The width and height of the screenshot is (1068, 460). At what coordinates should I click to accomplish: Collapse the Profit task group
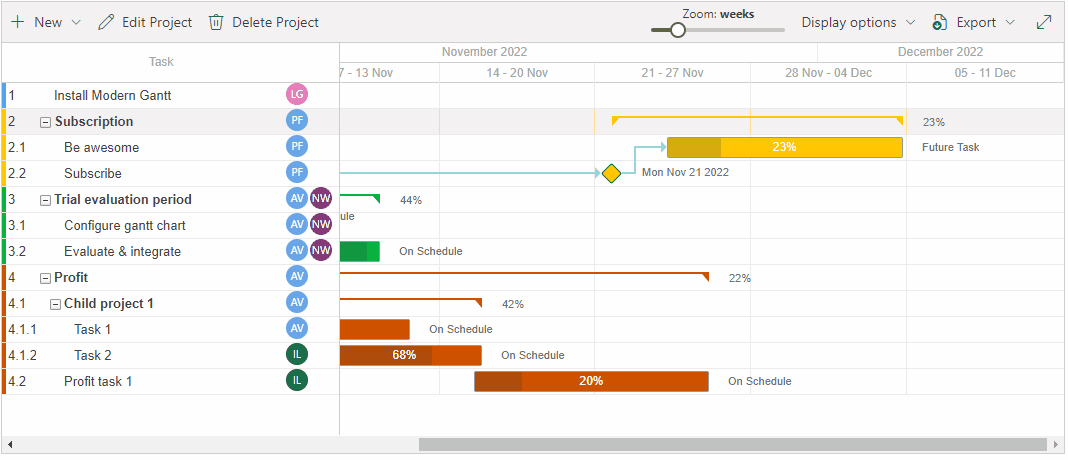(45, 278)
